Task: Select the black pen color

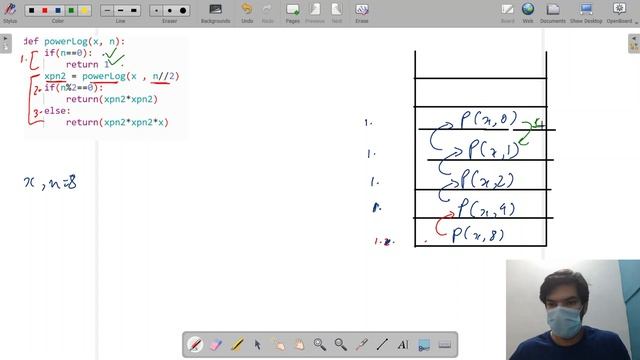Action: click(x=31, y=11)
